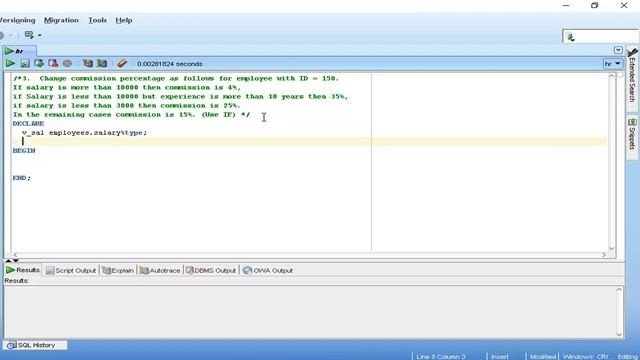Screen dimensions: 640x360
Task: Click the 'Line 8 Column 3' status entry
Action: point(441,357)
